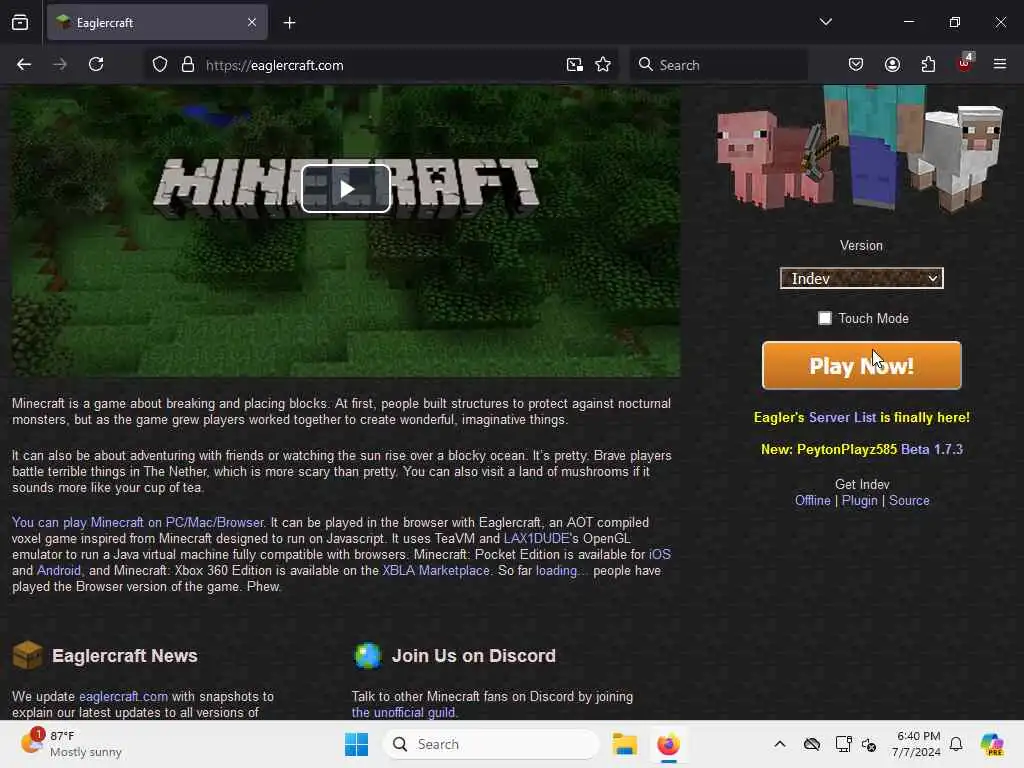Bookmark this page with the star icon

click(603, 65)
